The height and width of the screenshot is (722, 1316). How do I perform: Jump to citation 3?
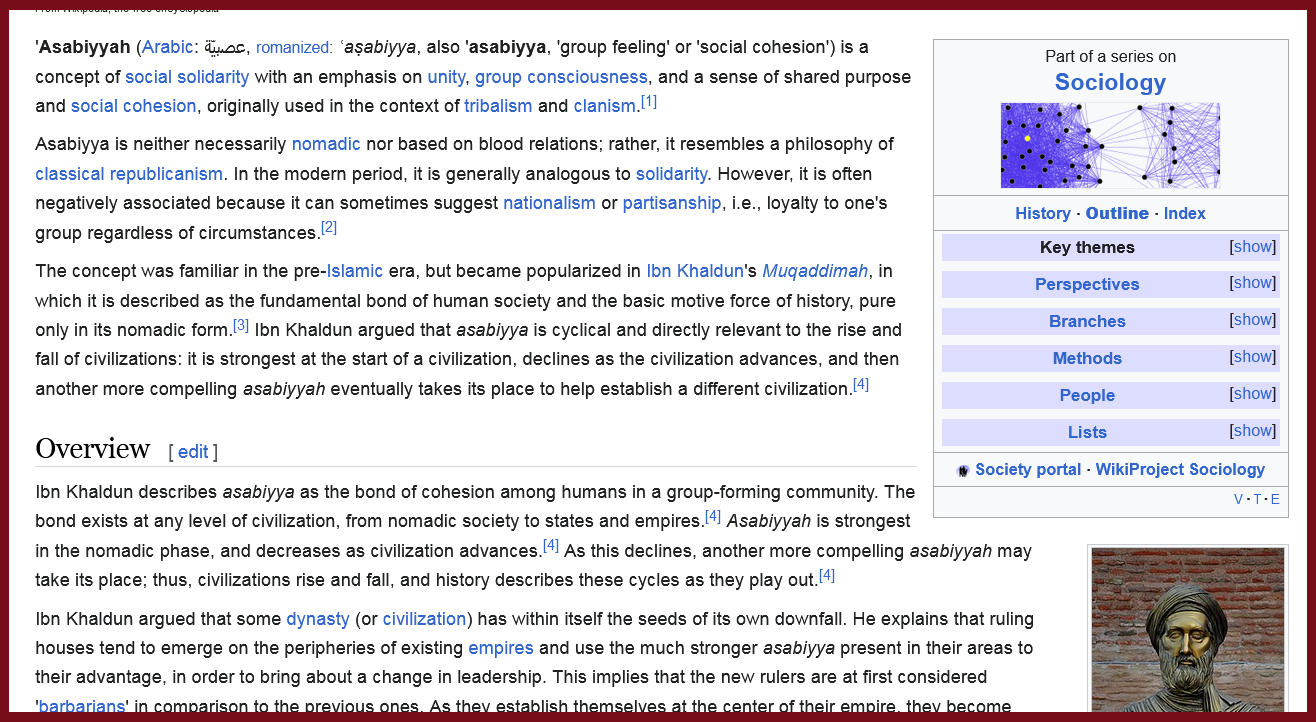click(241, 325)
